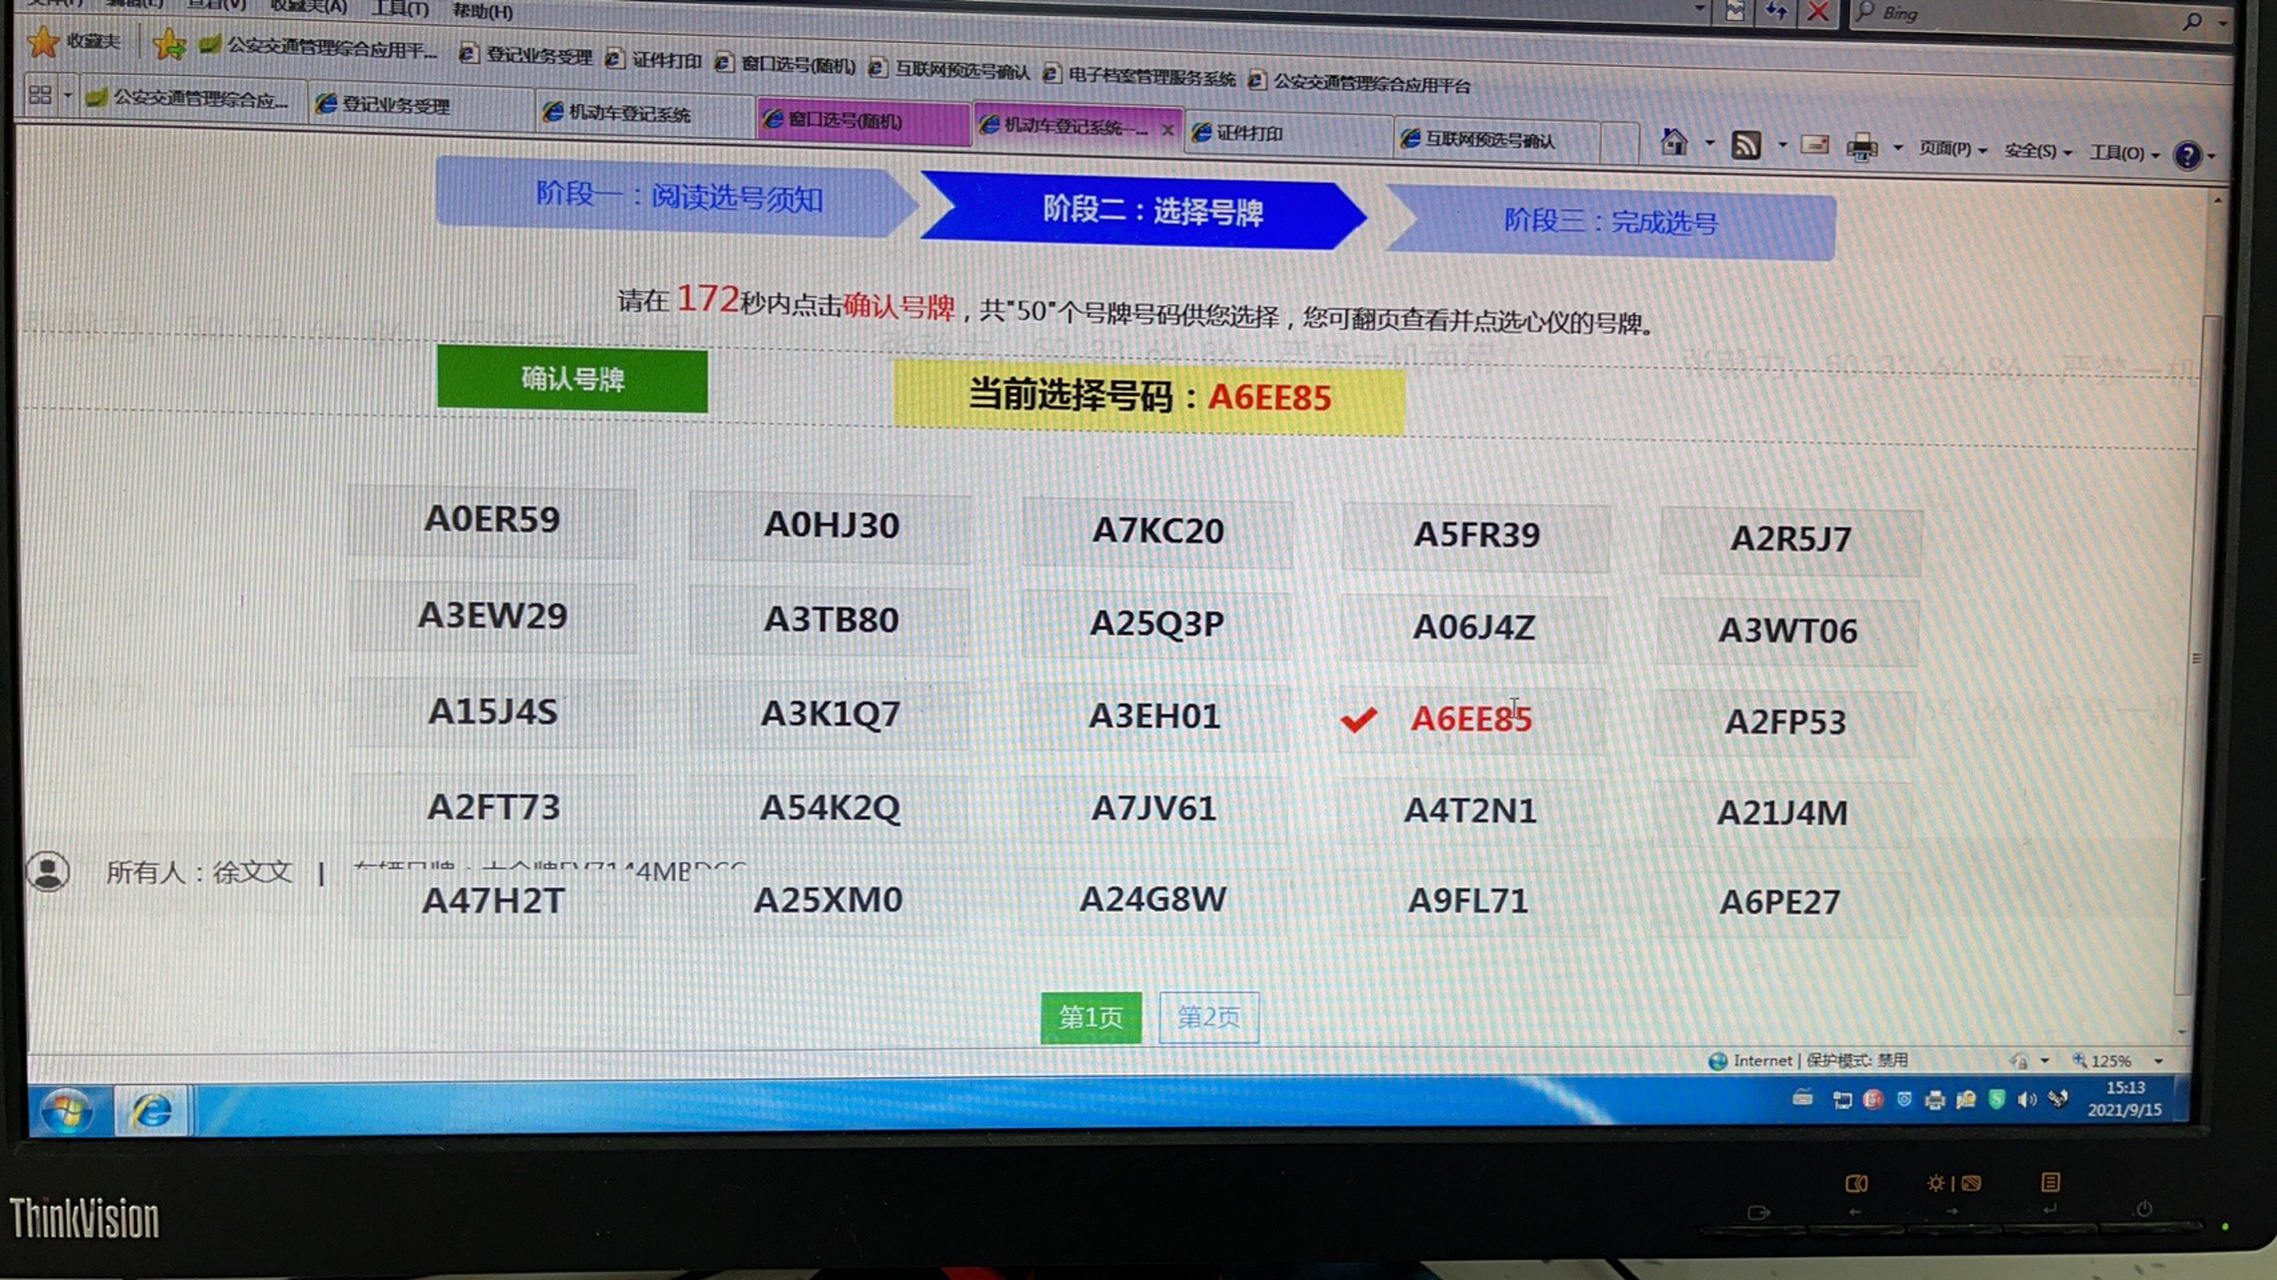
Task: Expand the Print button dropdown arrow
Action: click(x=1896, y=147)
